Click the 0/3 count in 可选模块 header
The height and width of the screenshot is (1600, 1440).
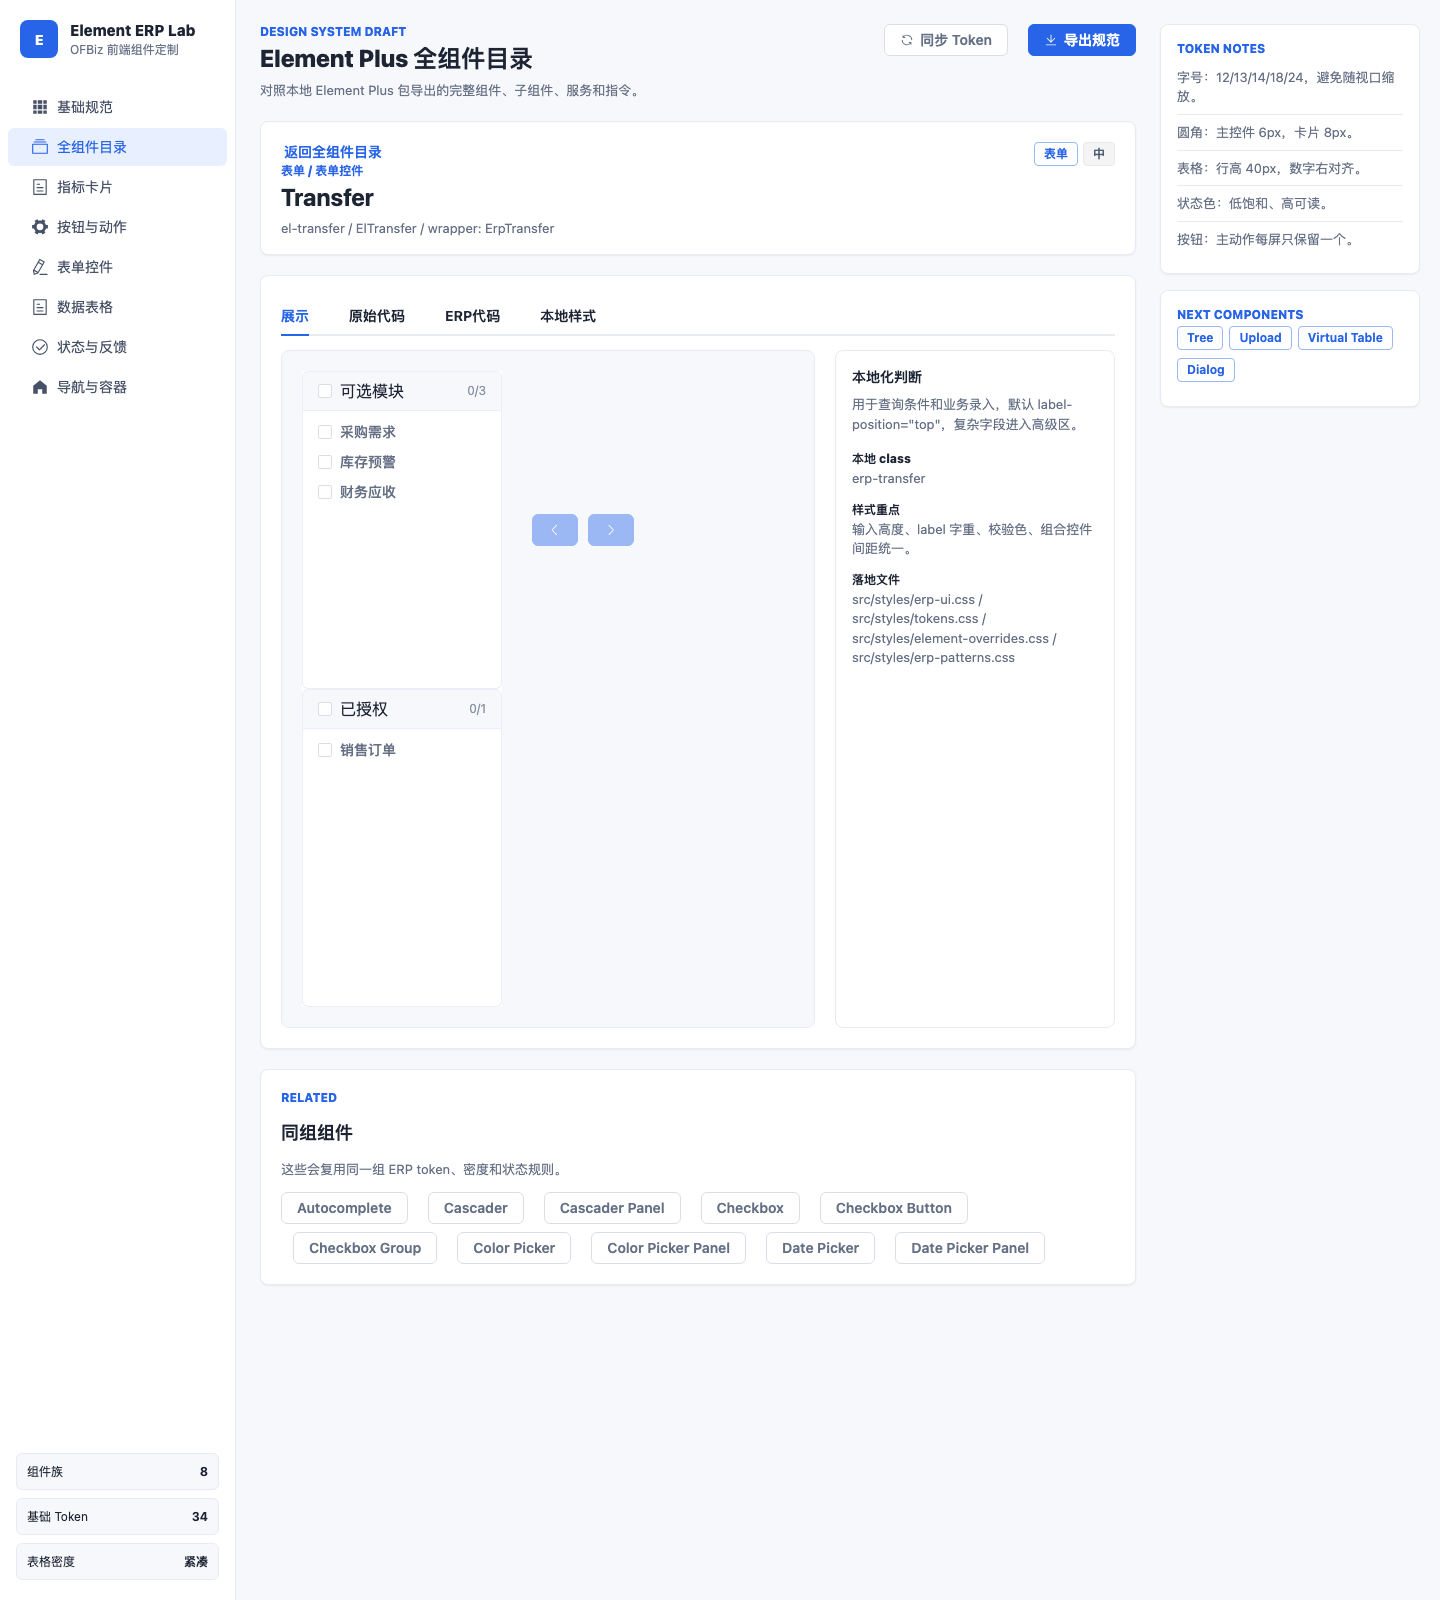click(x=477, y=391)
